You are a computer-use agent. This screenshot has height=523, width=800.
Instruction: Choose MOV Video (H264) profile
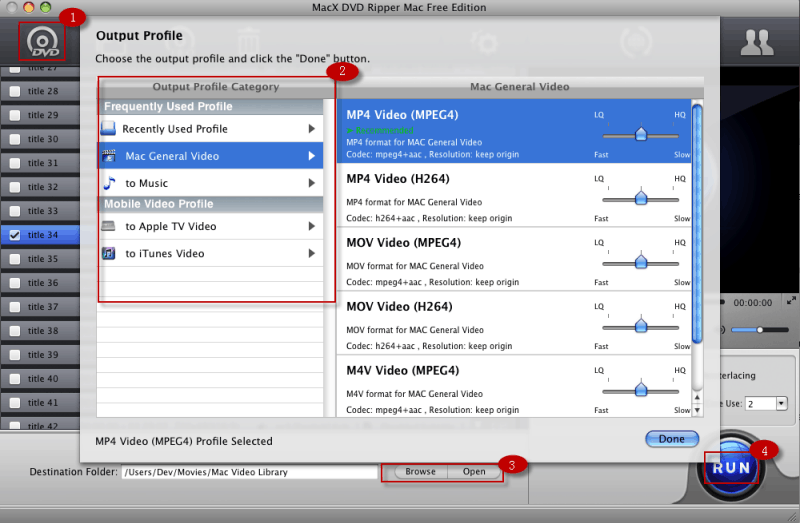click(514, 323)
